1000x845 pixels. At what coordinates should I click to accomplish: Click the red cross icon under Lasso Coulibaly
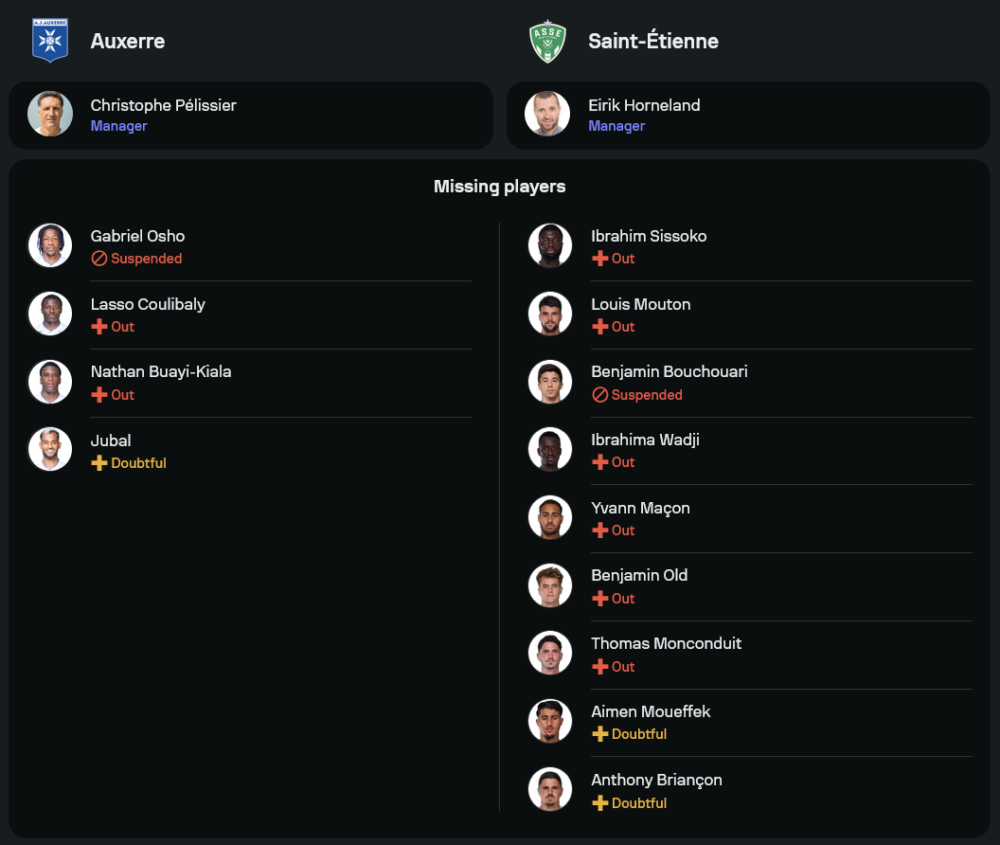99,327
